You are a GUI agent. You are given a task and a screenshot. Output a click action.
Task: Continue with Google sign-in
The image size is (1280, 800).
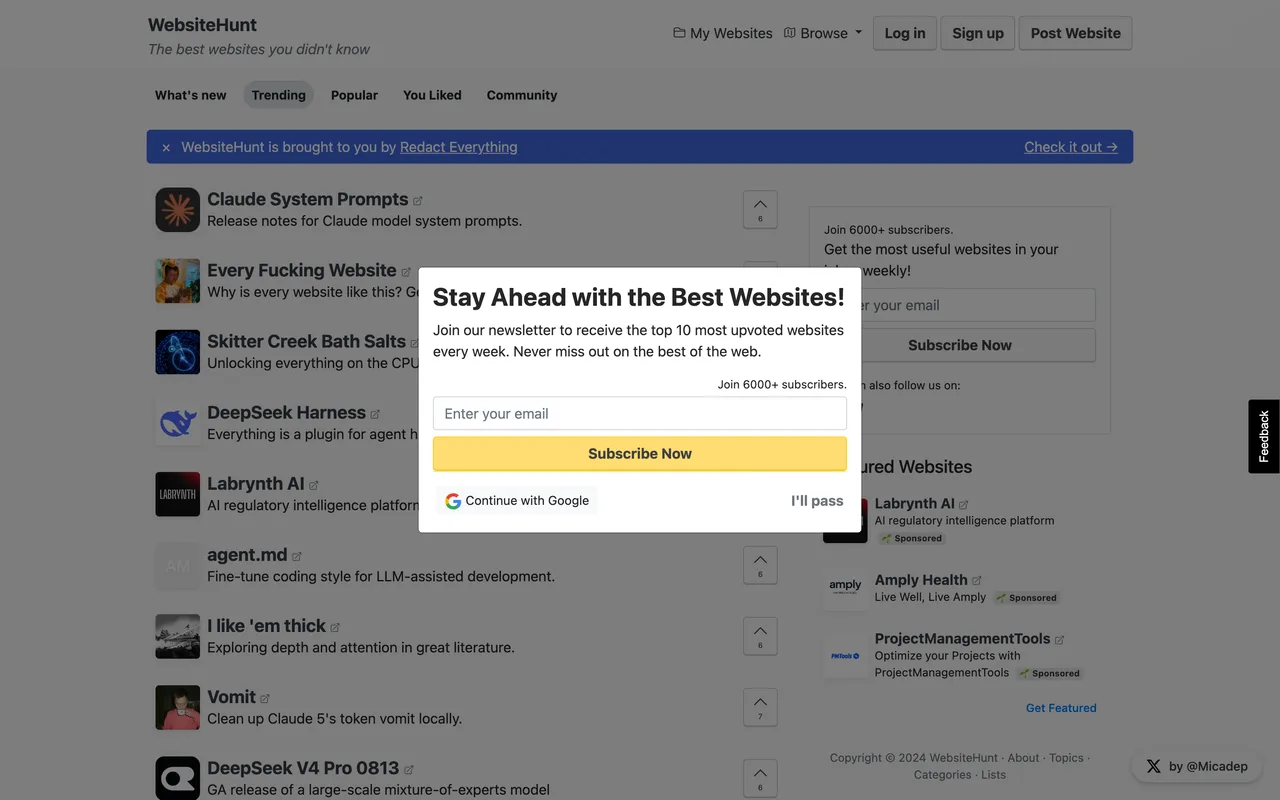click(x=517, y=501)
